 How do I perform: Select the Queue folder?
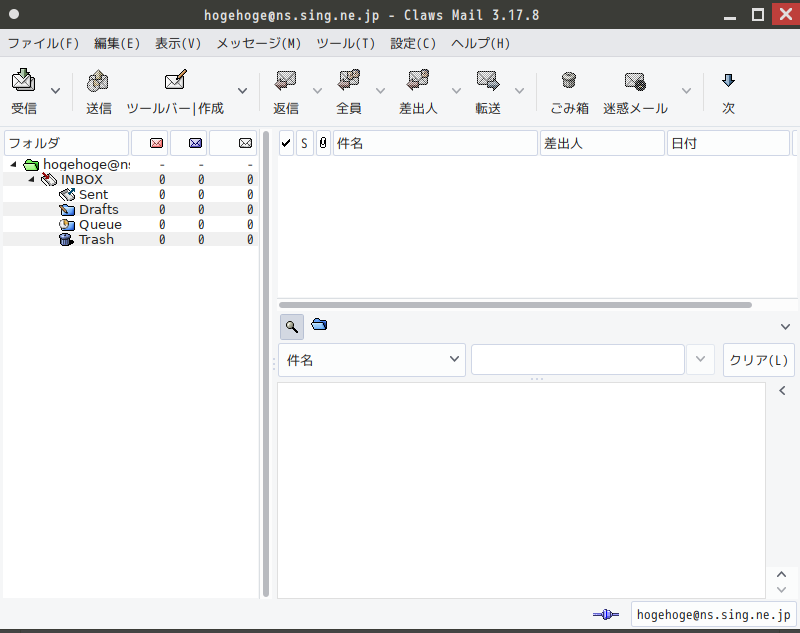[101, 224]
